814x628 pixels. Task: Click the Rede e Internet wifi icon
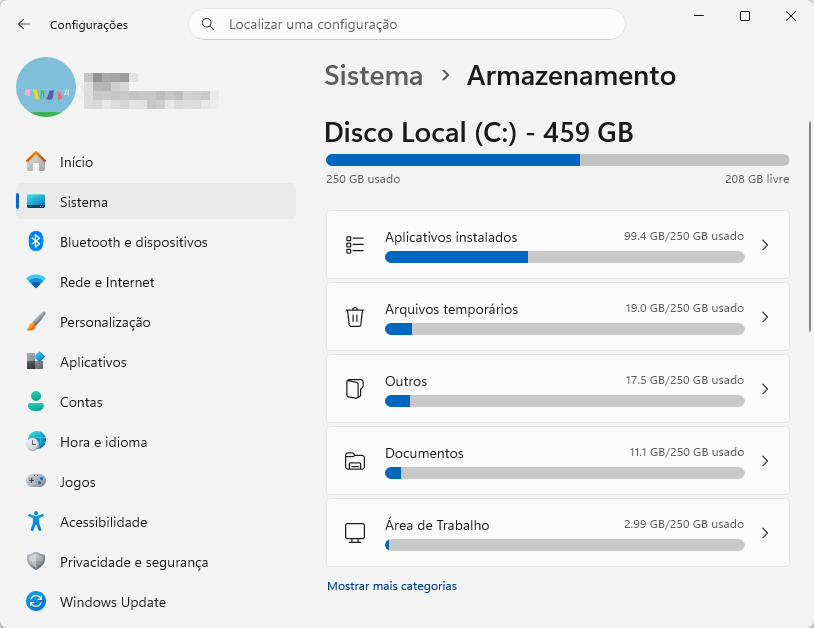[36, 282]
